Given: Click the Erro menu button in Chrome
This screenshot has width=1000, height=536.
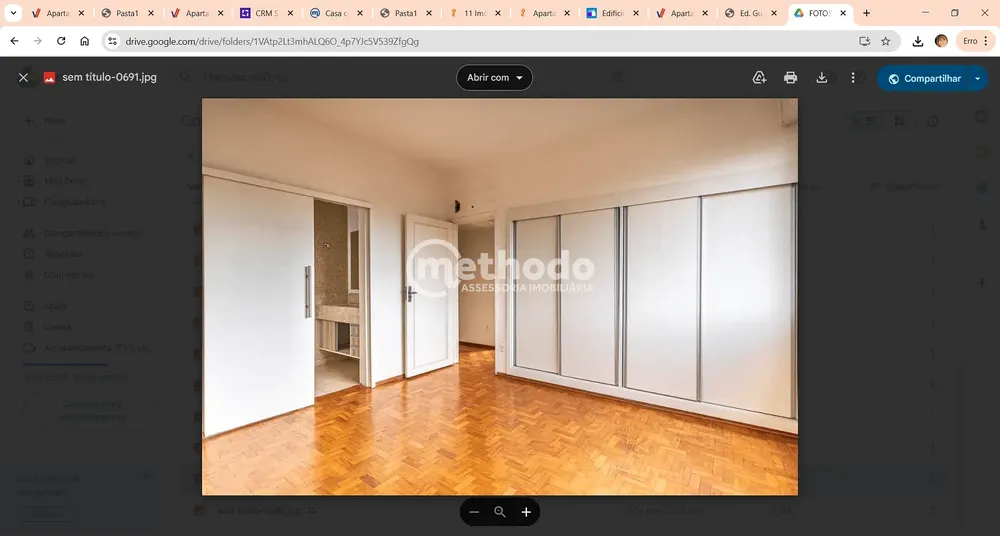Looking at the screenshot, I should (976, 41).
